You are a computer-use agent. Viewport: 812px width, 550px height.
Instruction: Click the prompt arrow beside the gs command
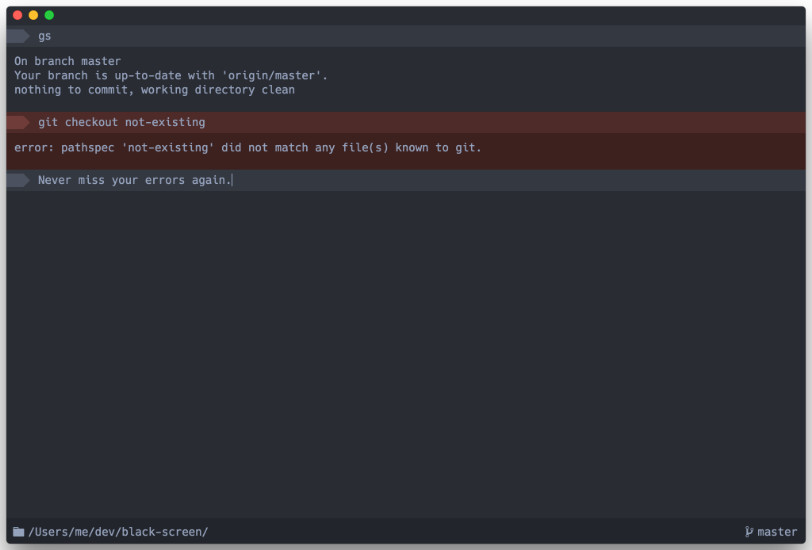pos(18,36)
